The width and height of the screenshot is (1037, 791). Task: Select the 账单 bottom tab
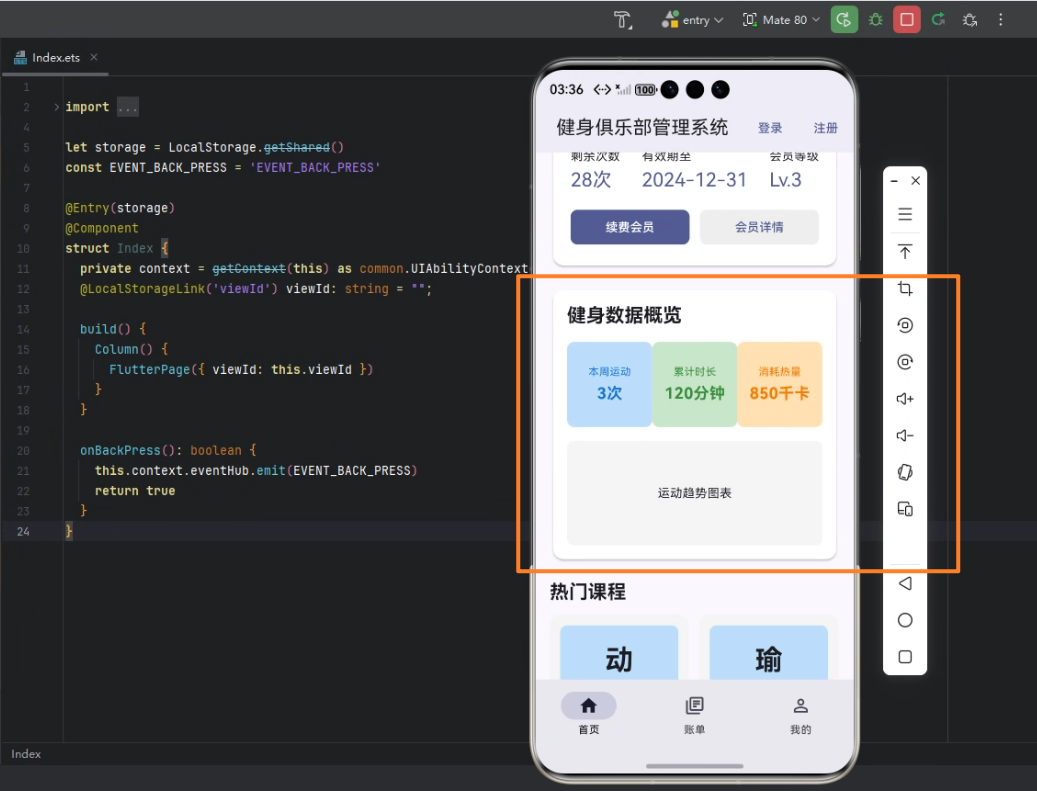coord(694,714)
